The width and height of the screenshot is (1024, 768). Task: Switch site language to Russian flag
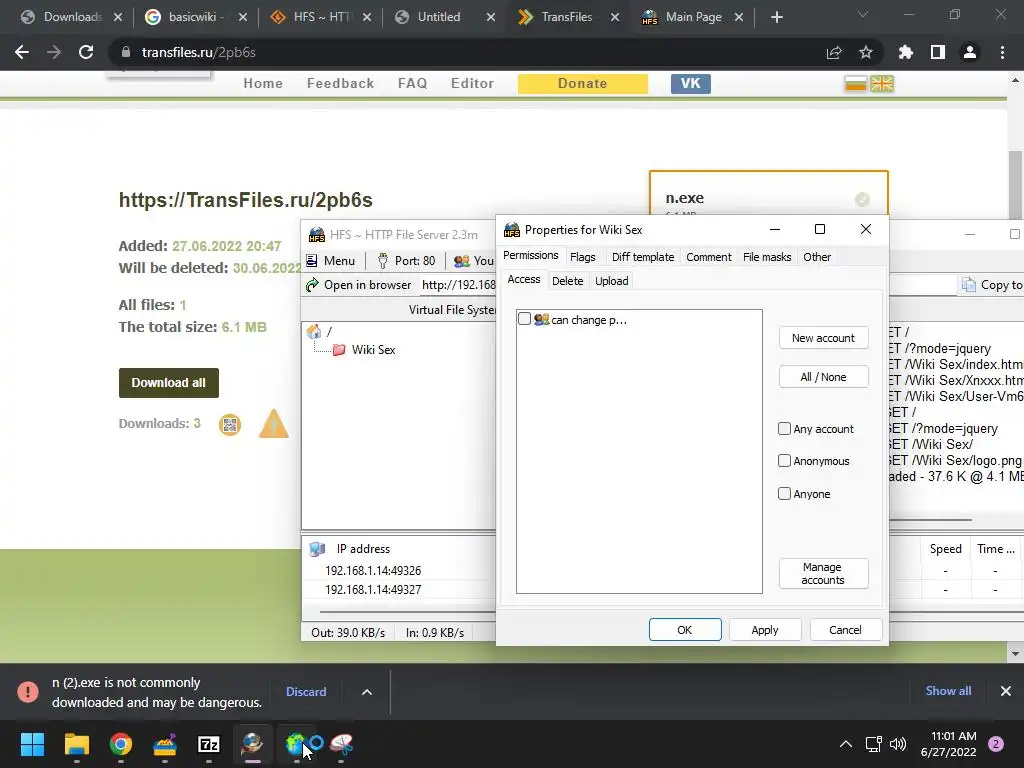tap(856, 84)
